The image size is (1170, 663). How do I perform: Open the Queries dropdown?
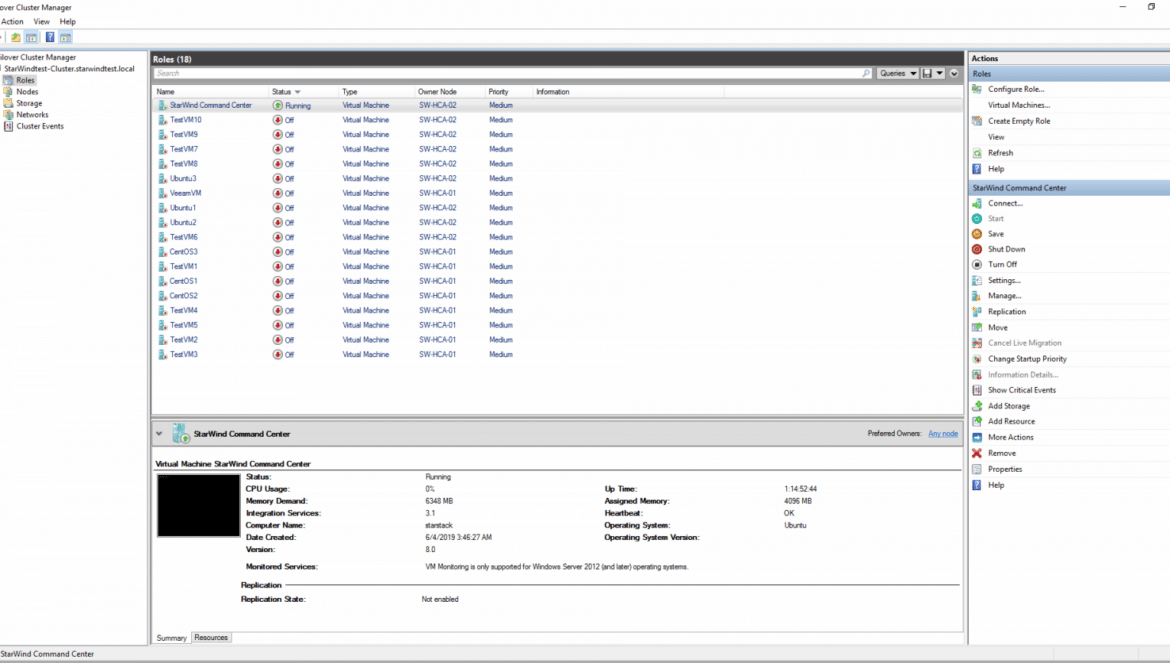(898, 73)
